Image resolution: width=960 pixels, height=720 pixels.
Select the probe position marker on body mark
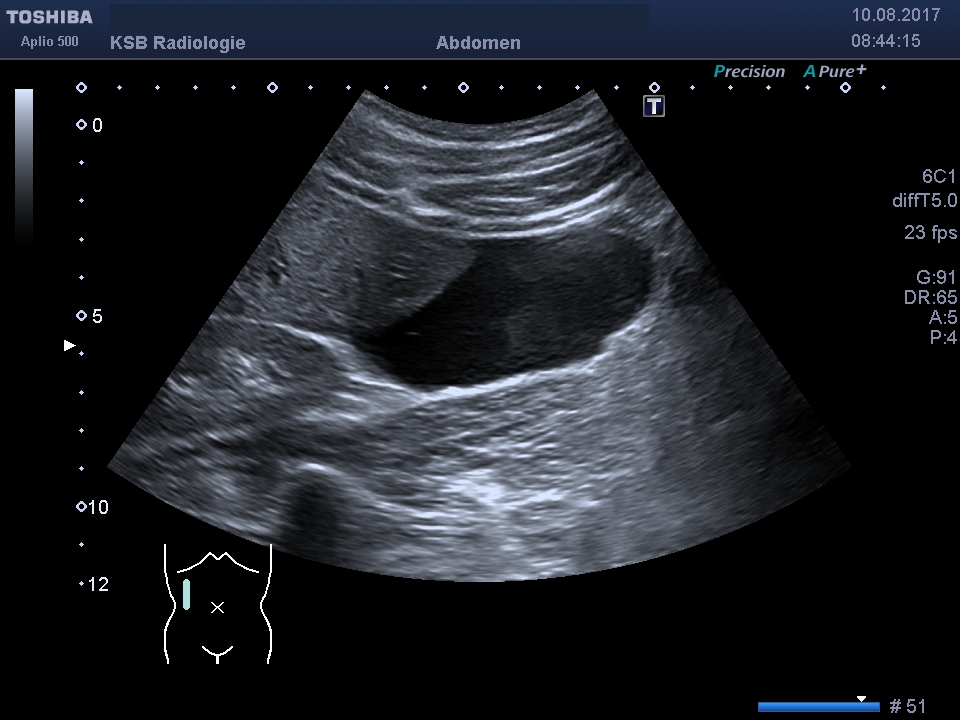point(186,594)
